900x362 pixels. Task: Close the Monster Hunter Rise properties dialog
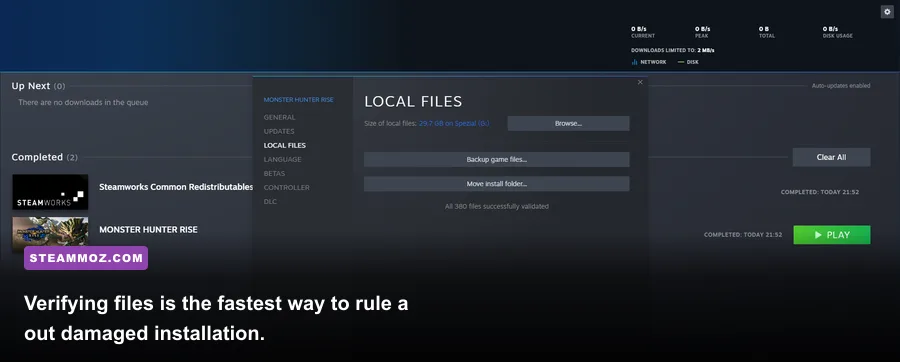640,82
